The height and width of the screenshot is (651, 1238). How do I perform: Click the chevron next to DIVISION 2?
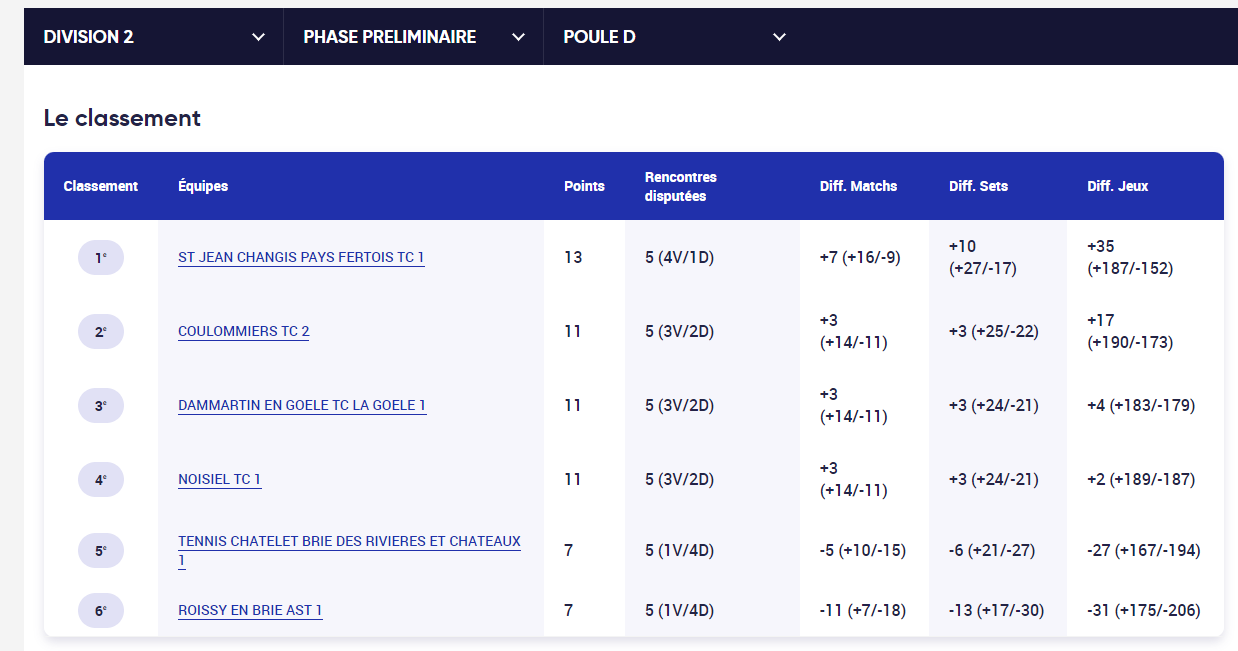point(258,37)
